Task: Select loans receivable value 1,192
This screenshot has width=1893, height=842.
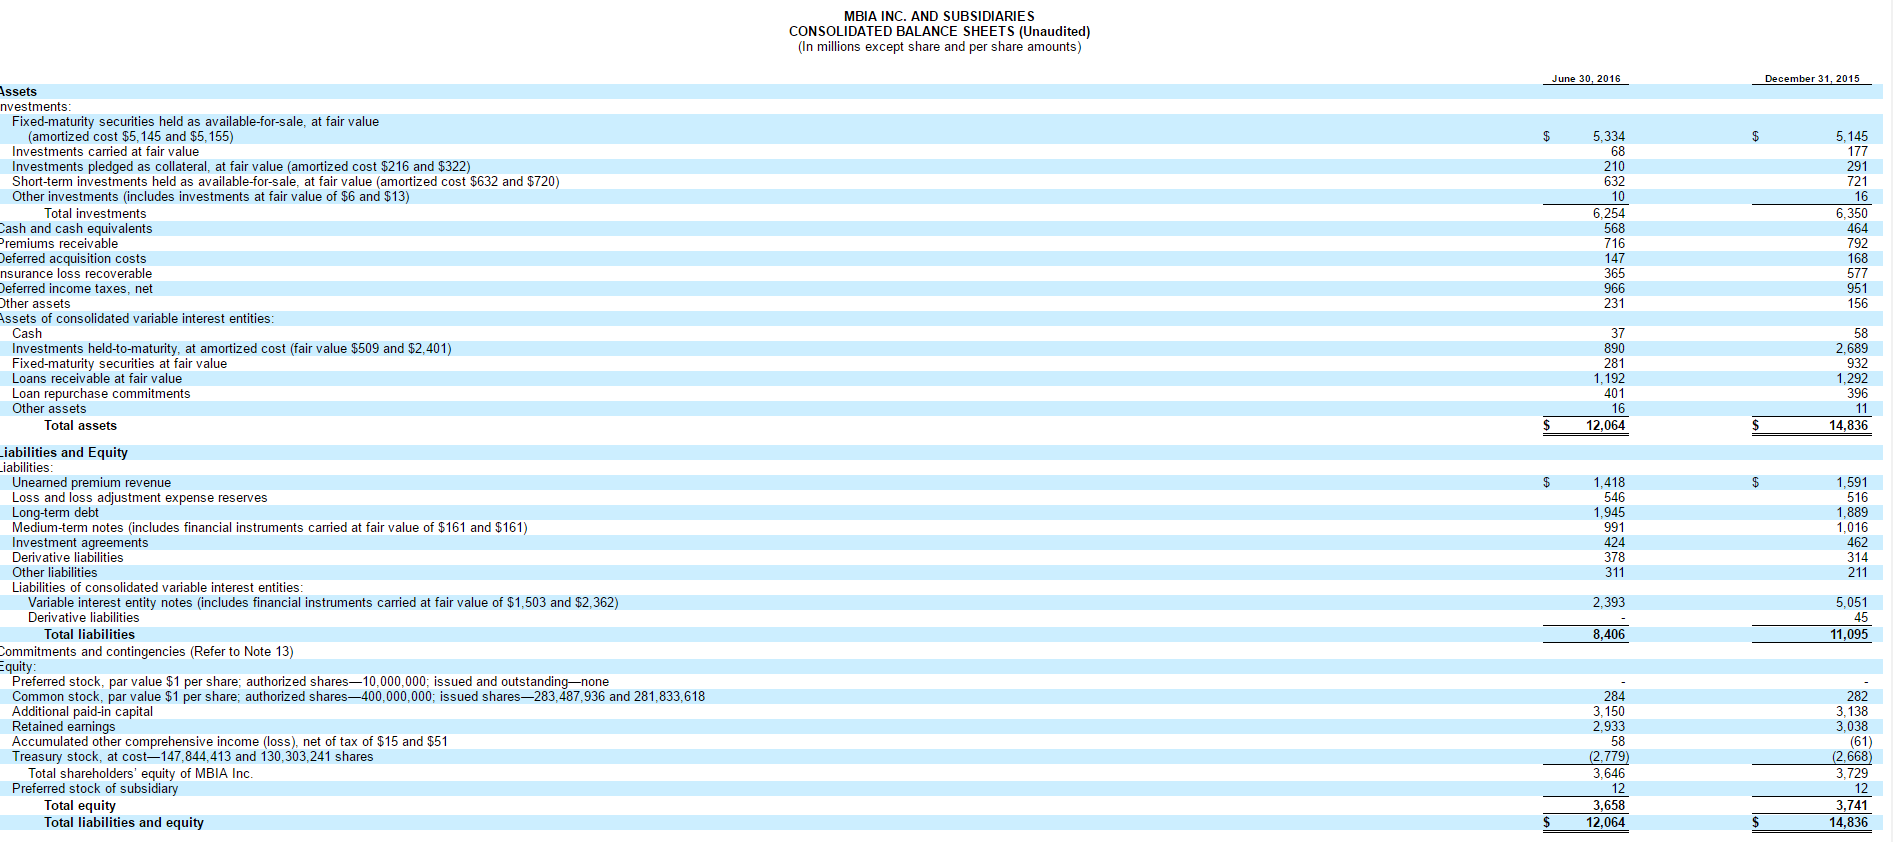Action: (1609, 378)
